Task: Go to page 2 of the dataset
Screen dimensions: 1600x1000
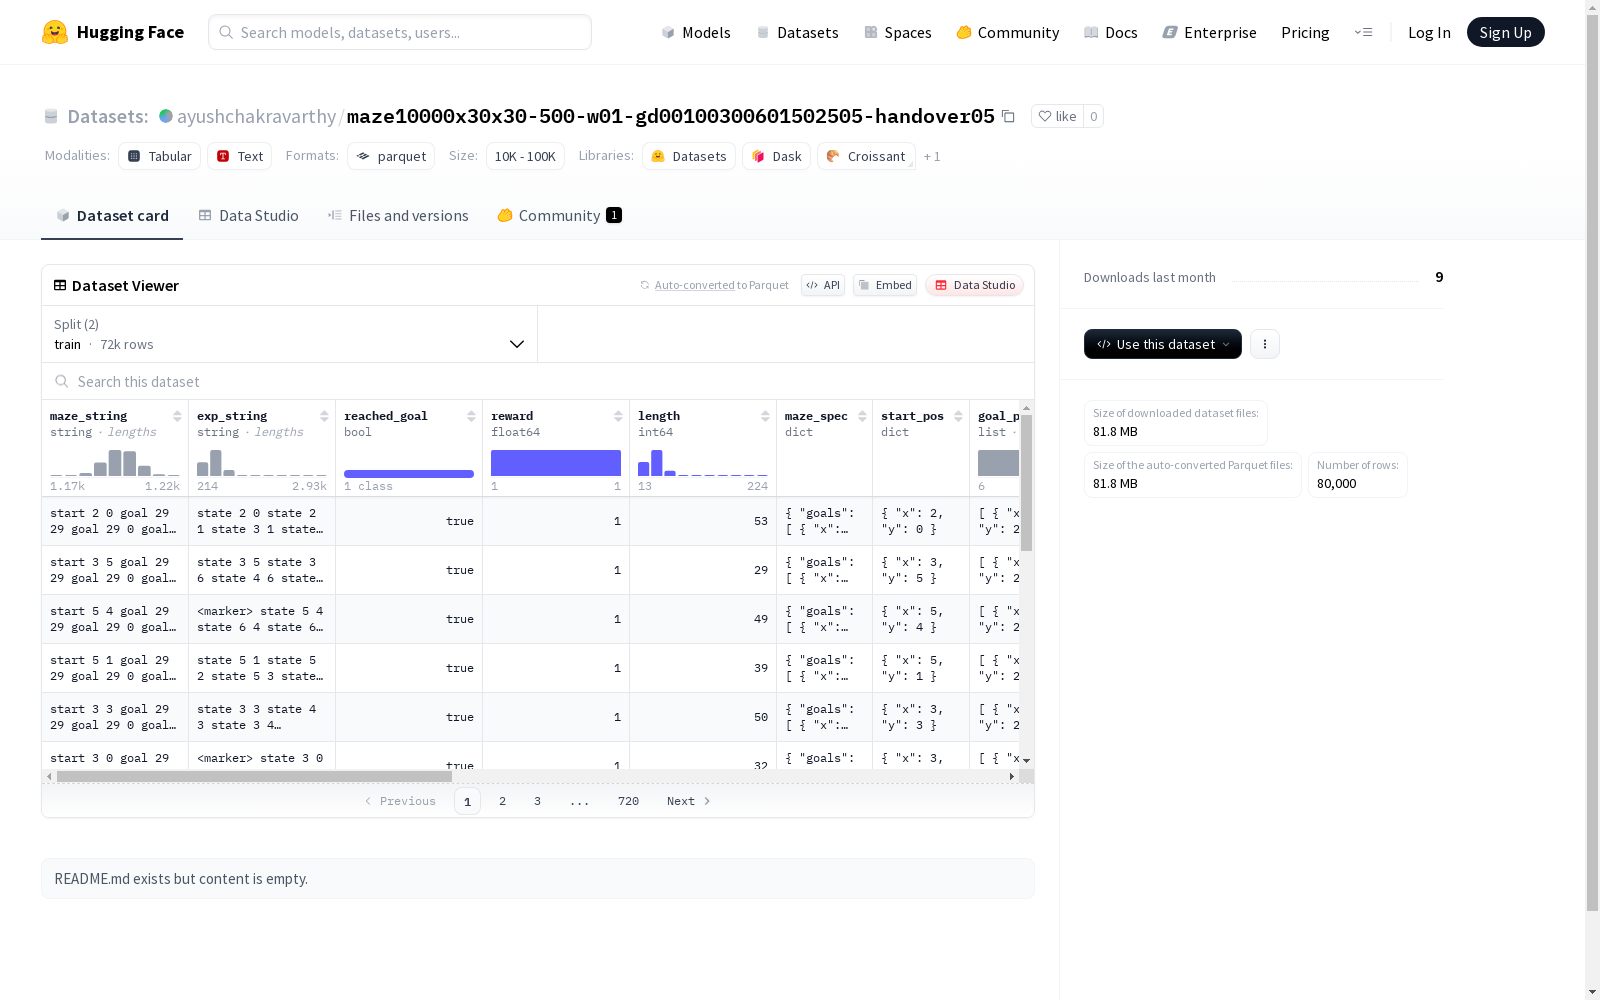Action: point(502,801)
